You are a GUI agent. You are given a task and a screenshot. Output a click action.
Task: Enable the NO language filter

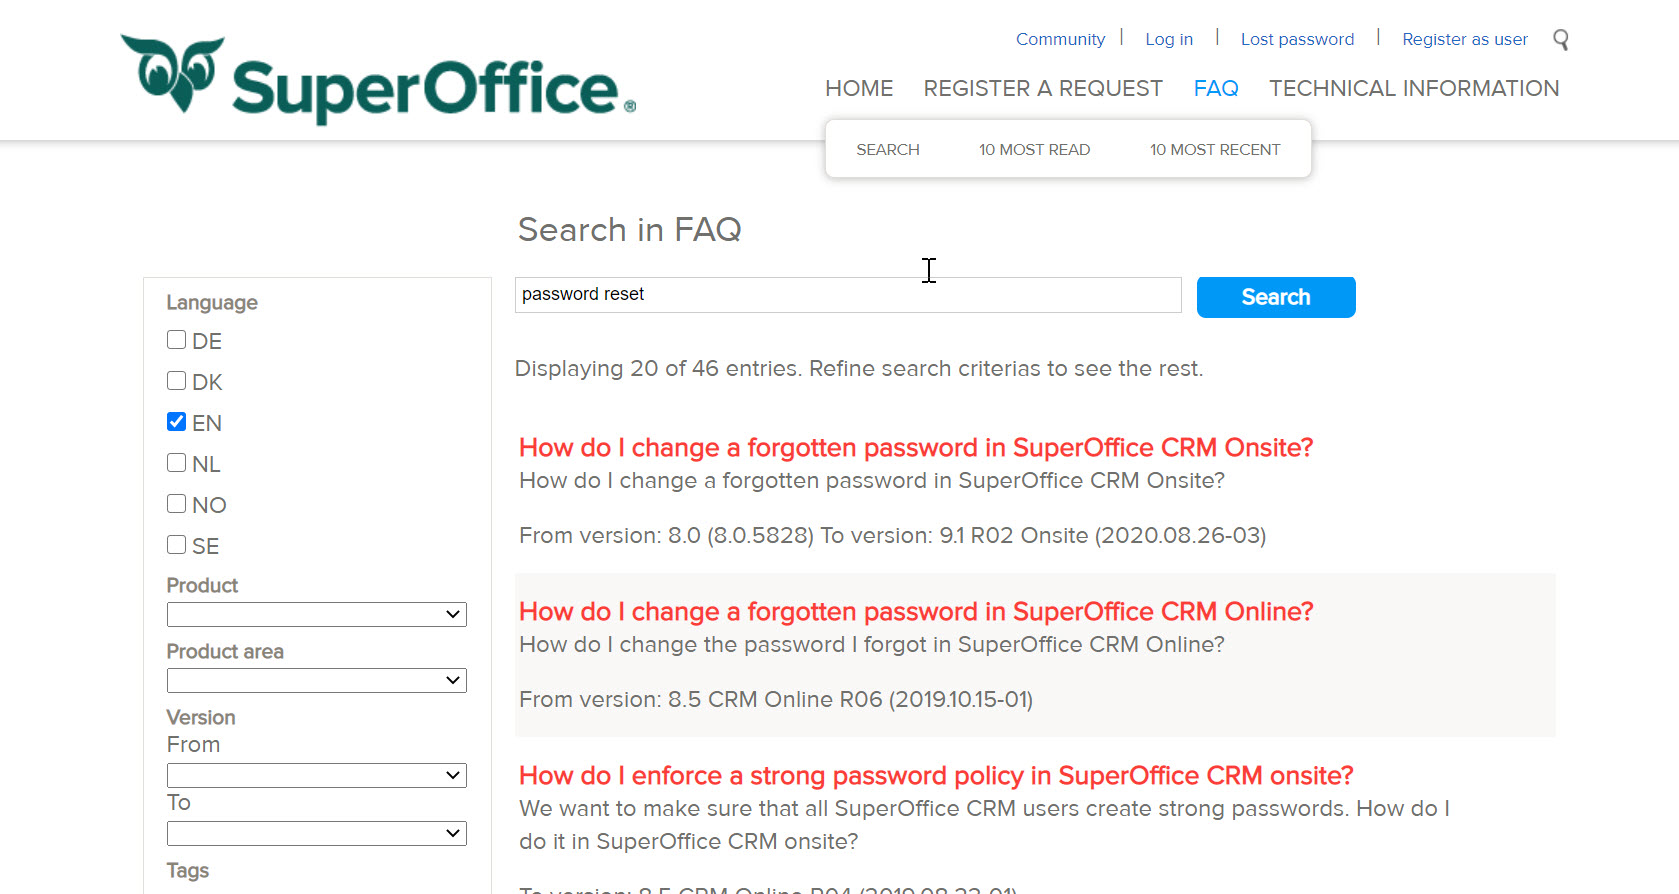tap(177, 504)
